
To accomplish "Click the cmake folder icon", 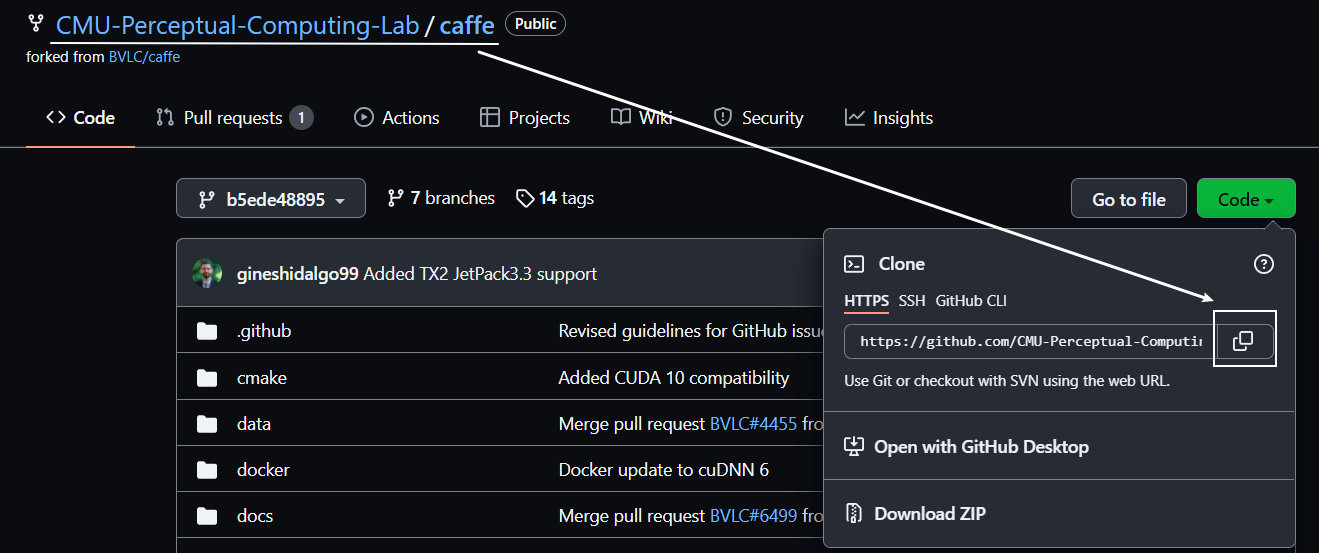I will click(x=207, y=378).
